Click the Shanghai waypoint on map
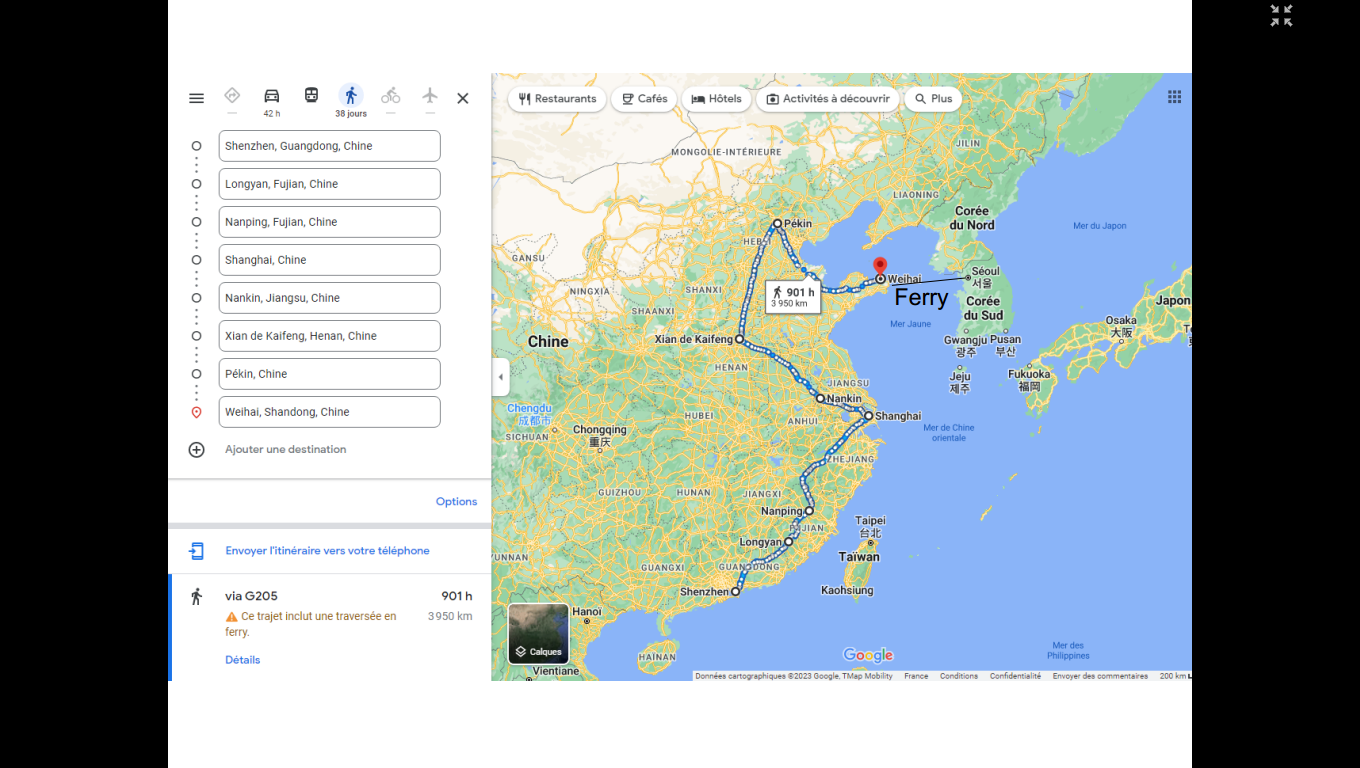This screenshot has width=1360, height=768. coord(868,416)
